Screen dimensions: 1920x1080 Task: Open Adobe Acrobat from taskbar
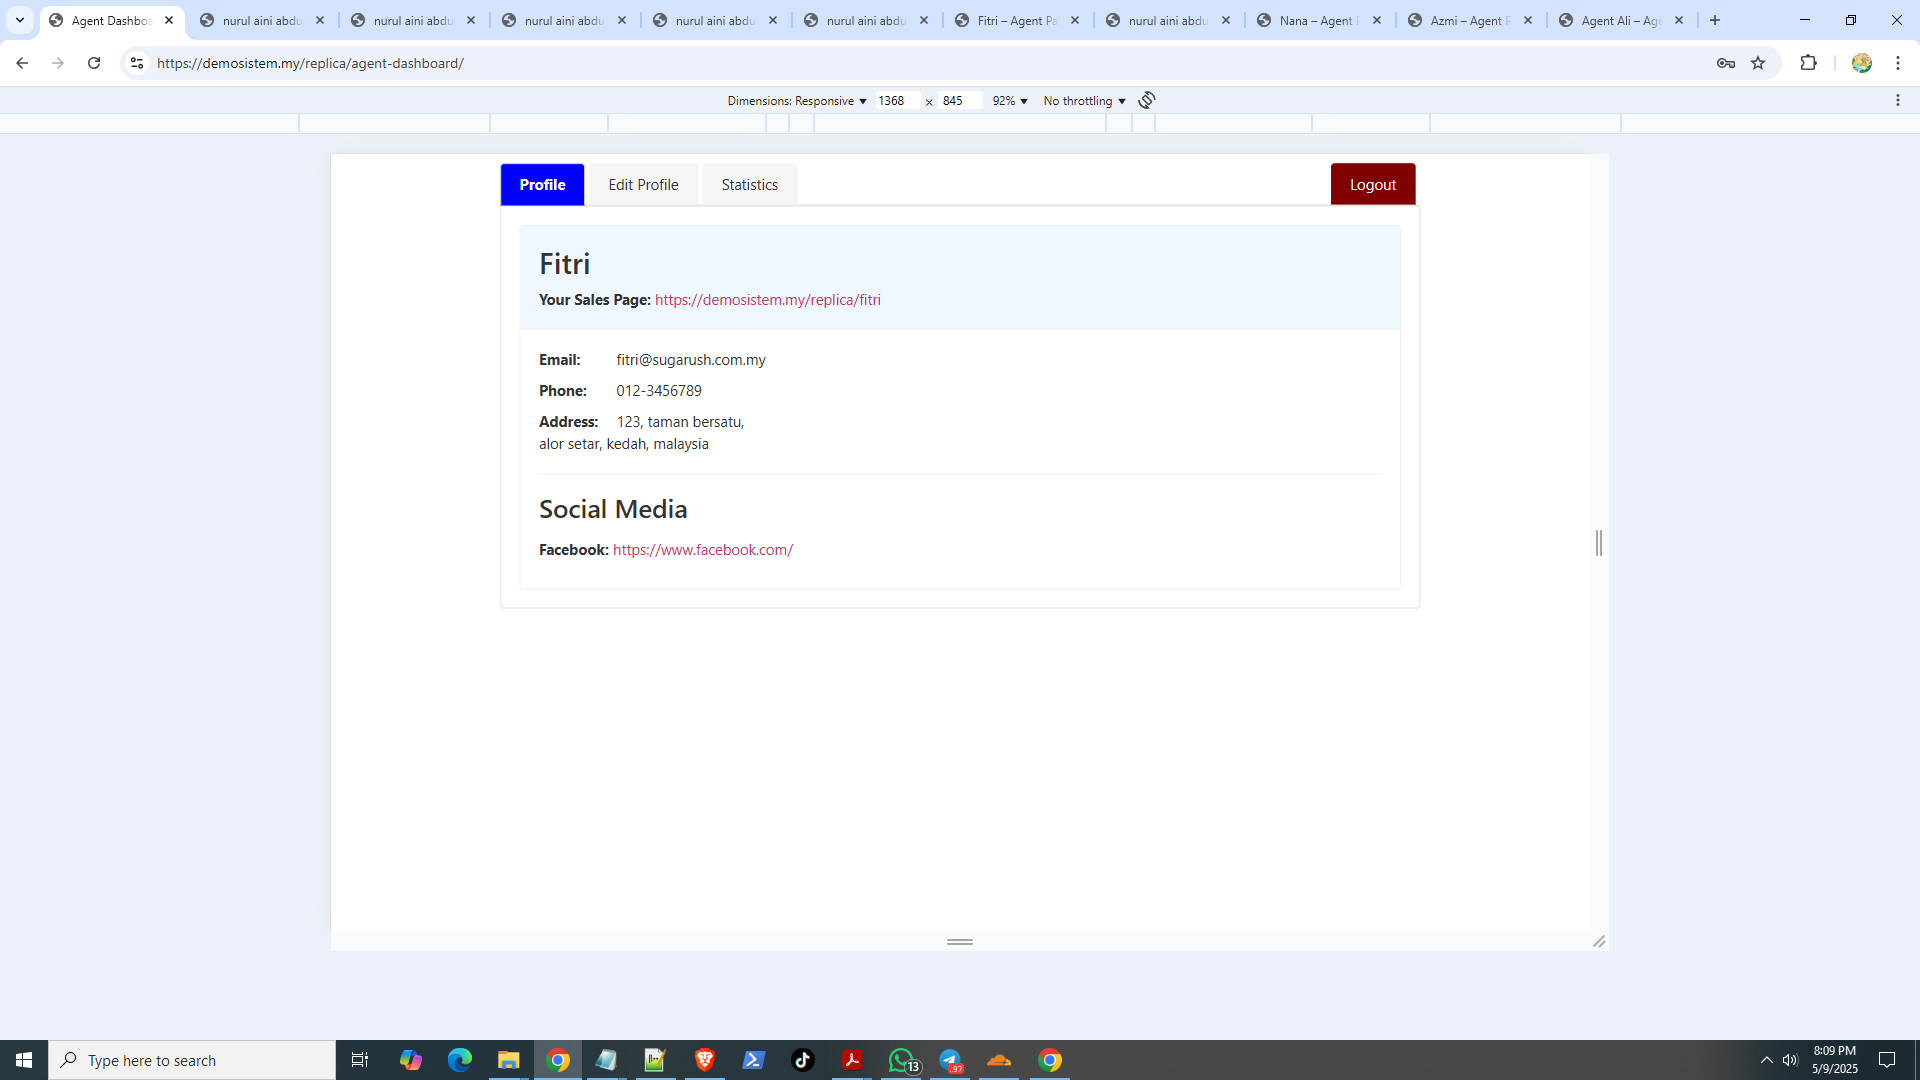click(852, 1060)
